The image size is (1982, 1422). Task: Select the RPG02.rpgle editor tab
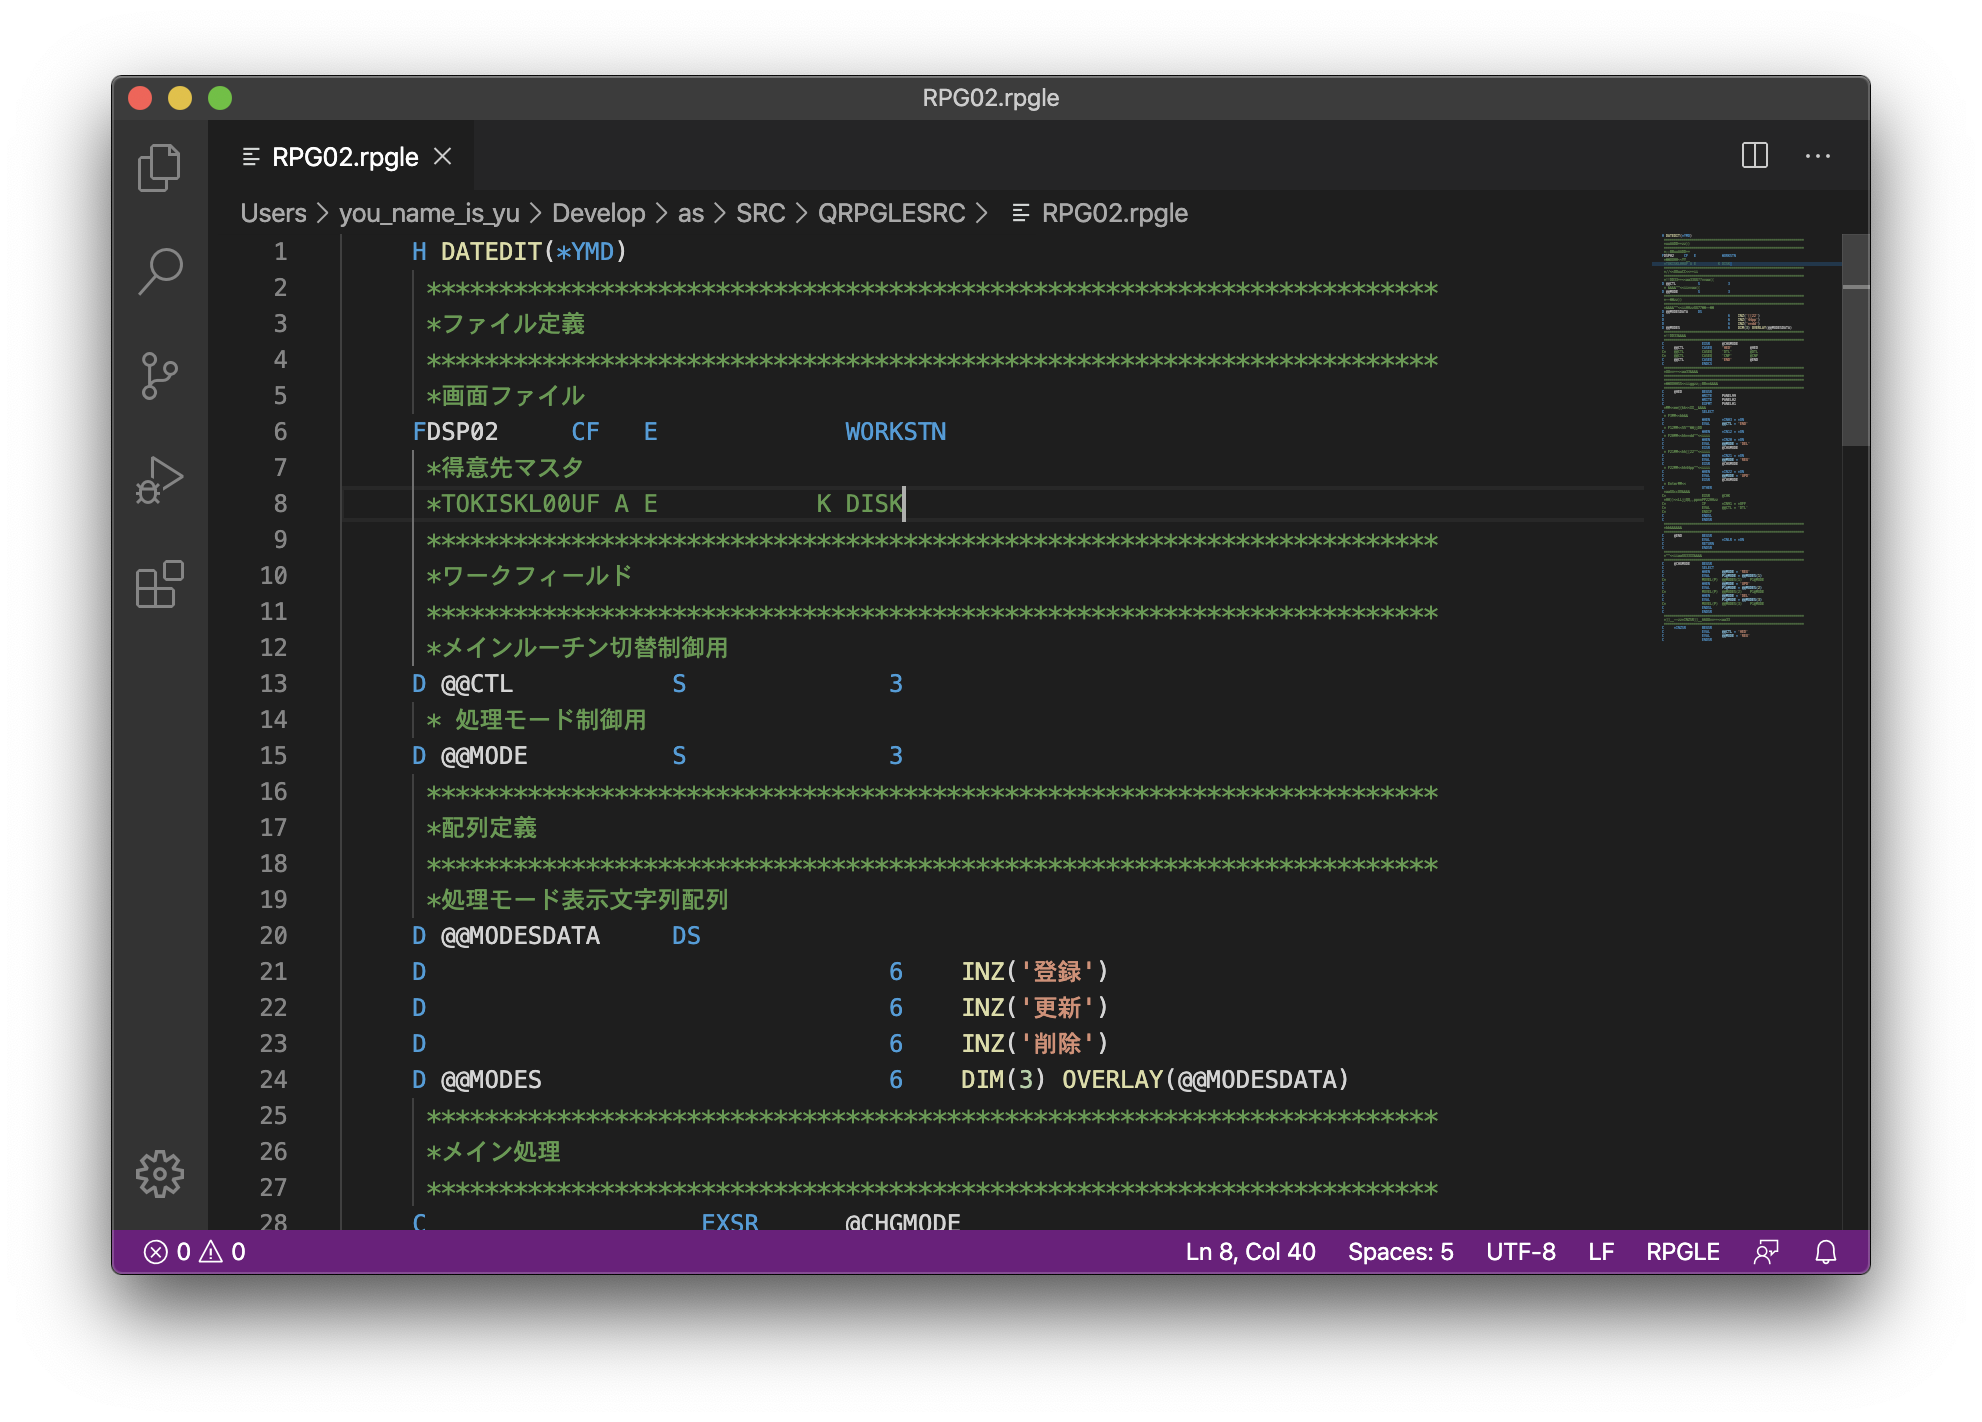point(344,156)
